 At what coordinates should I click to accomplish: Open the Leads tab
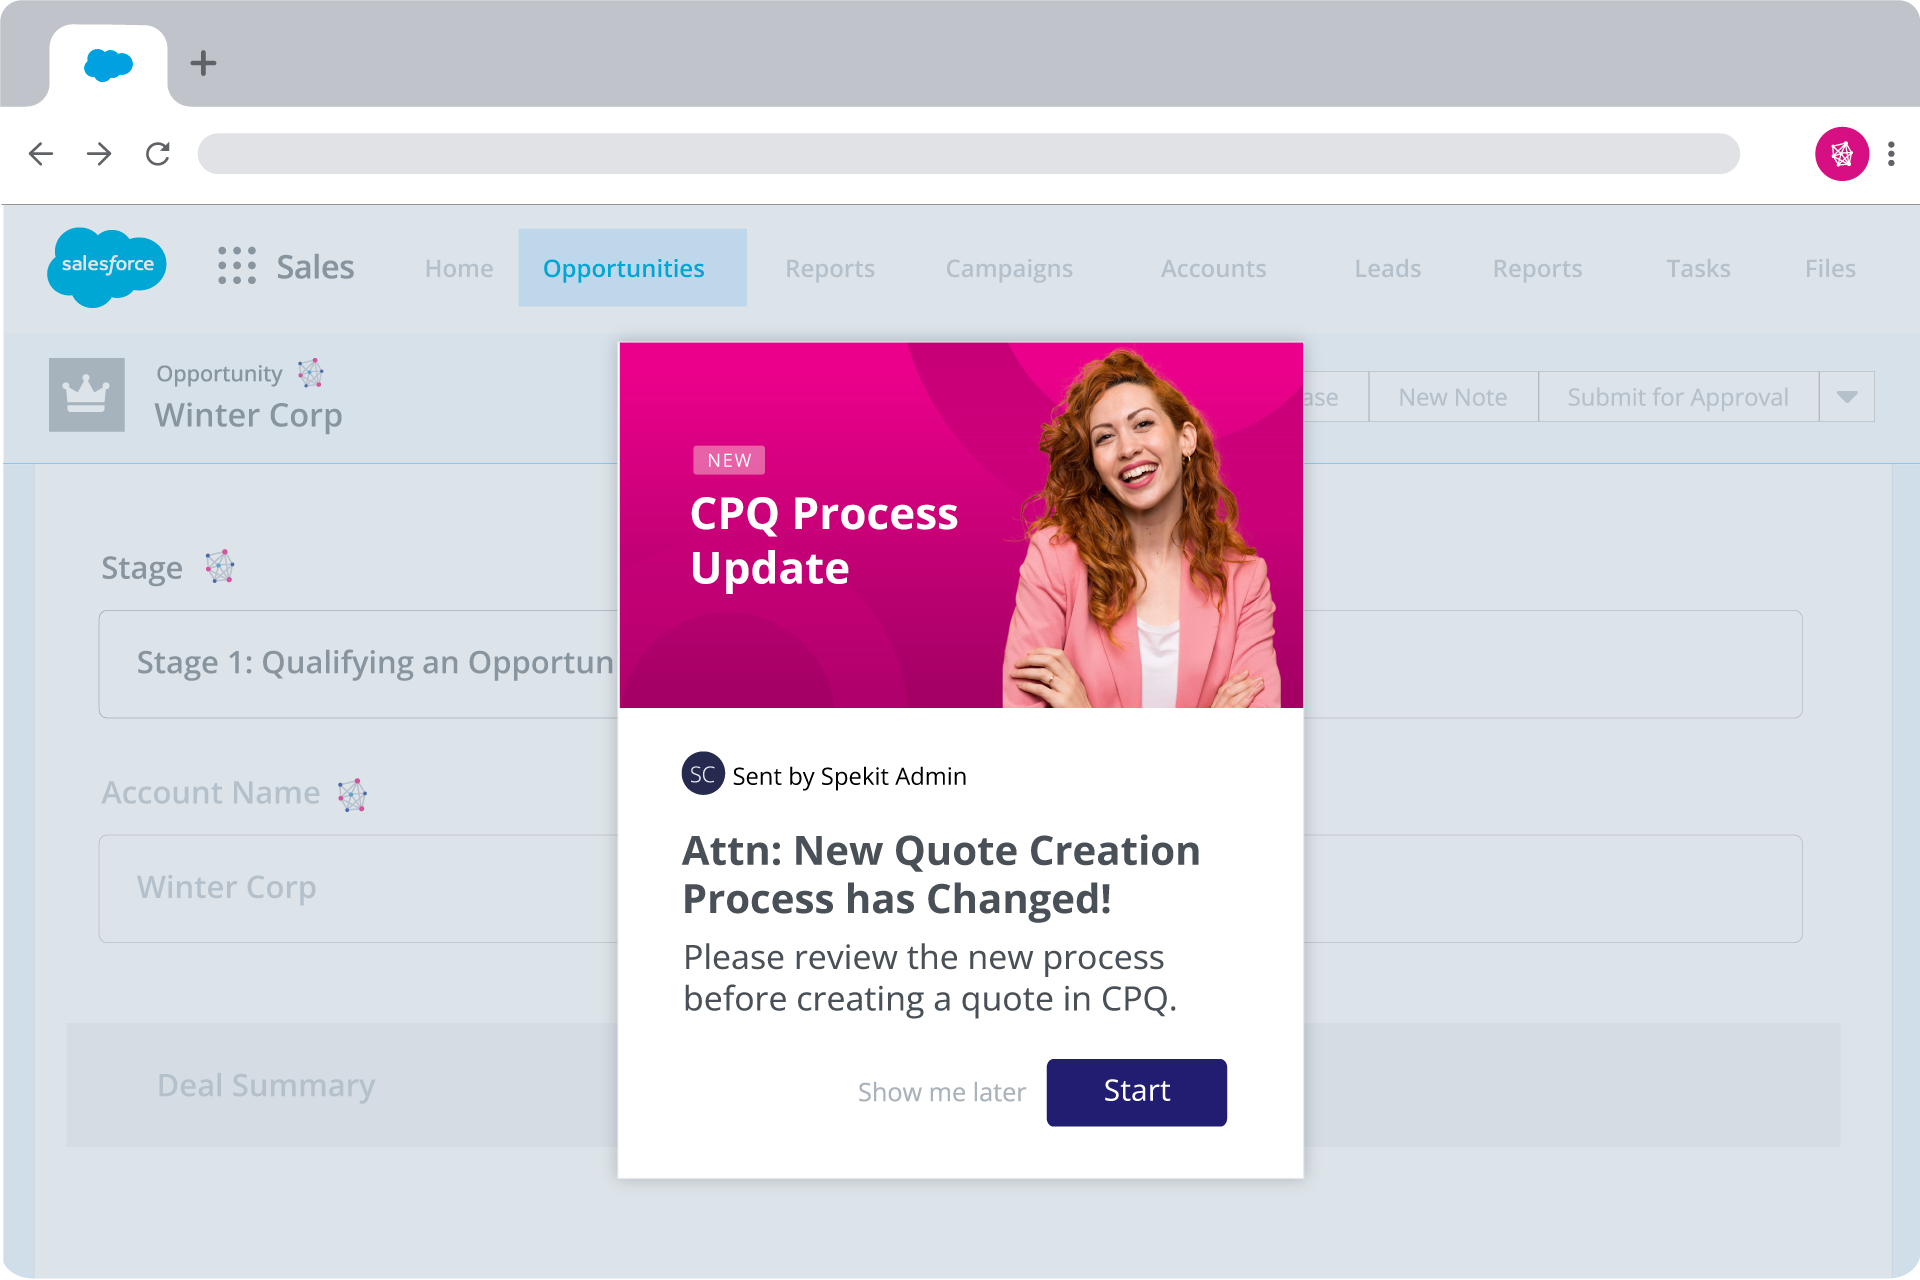(x=1387, y=268)
